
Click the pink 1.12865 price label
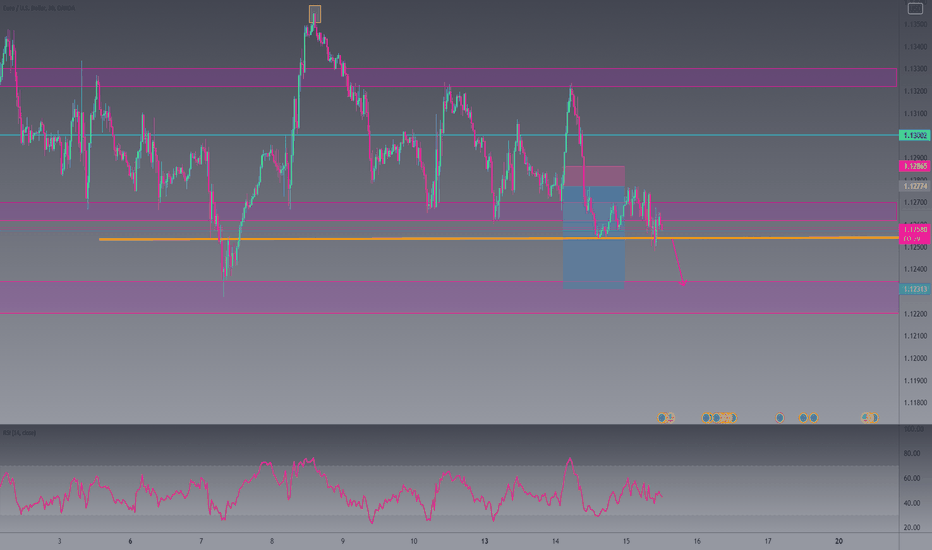(915, 166)
